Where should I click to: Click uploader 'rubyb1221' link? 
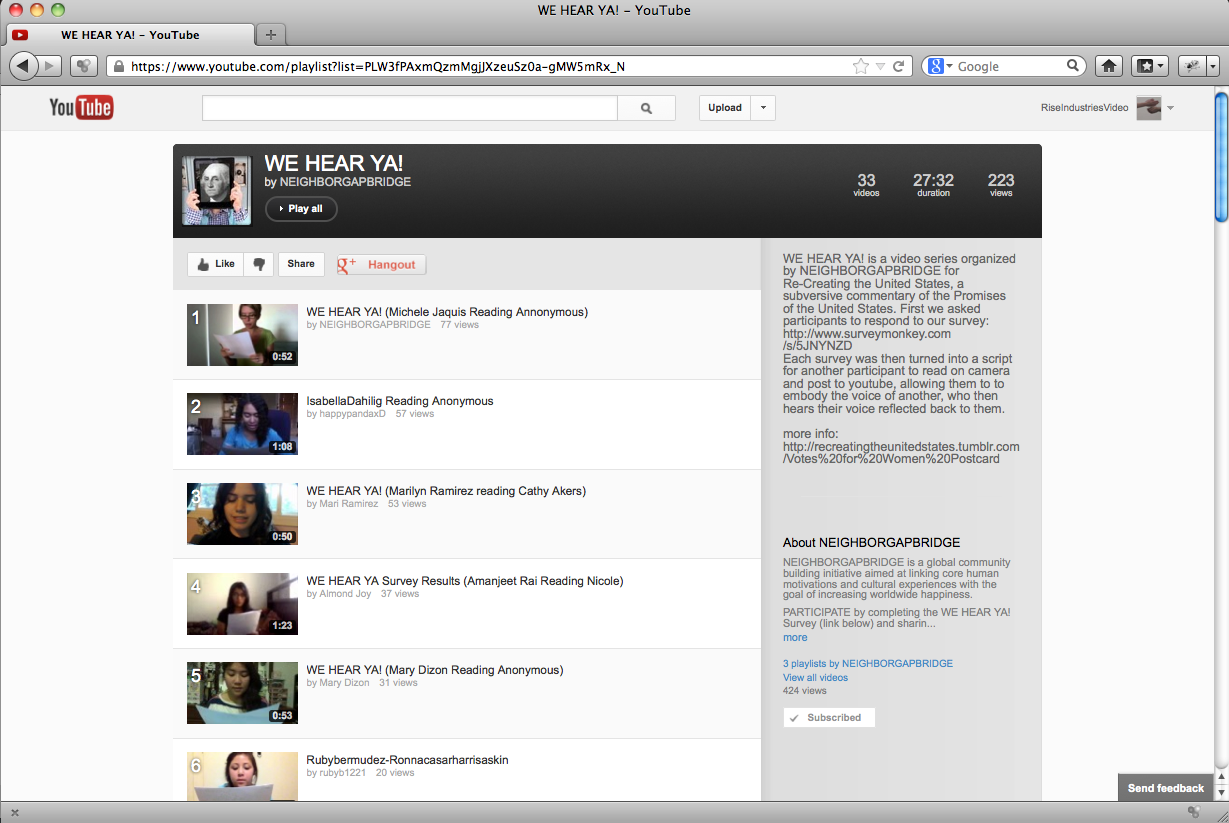[x=342, y=773]
